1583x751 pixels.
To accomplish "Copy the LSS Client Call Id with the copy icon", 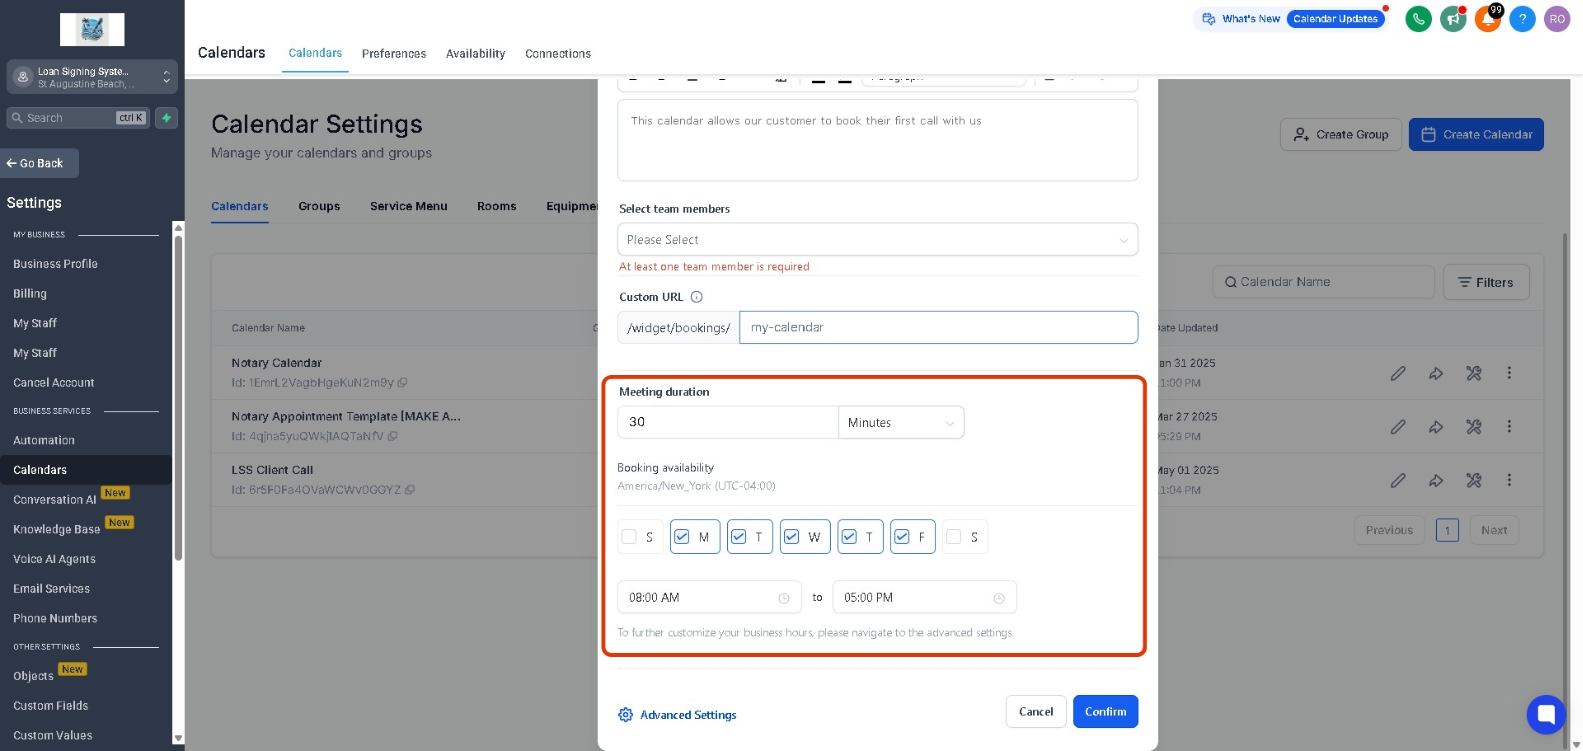I will [x=410, y=490].
